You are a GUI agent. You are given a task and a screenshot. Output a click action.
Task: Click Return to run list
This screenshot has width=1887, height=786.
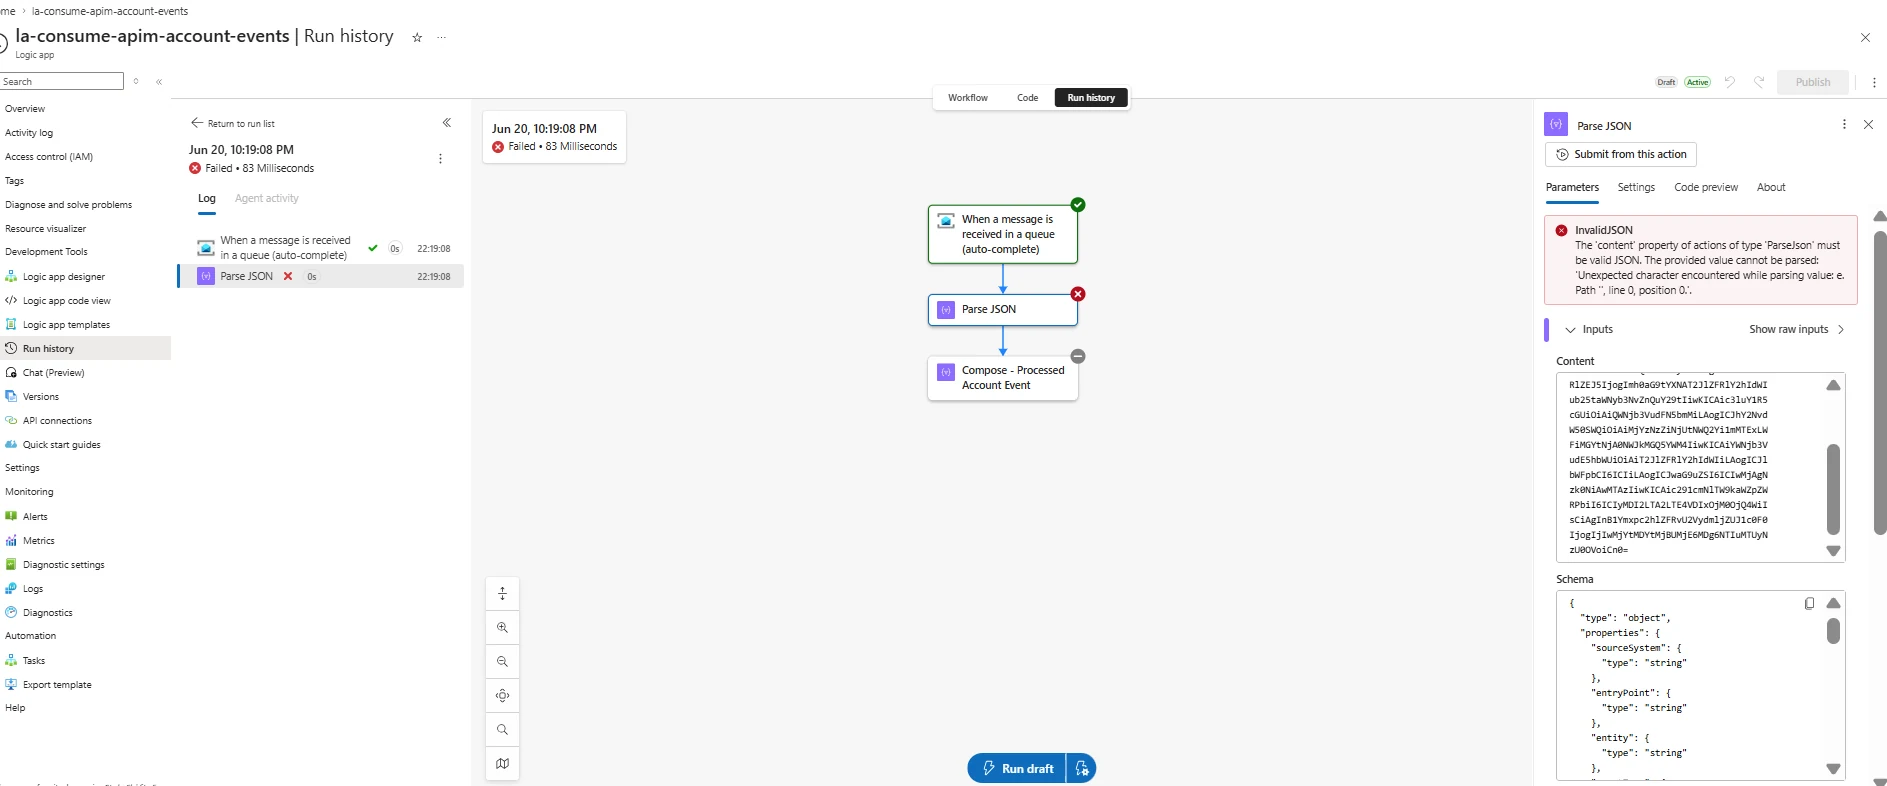233,124
